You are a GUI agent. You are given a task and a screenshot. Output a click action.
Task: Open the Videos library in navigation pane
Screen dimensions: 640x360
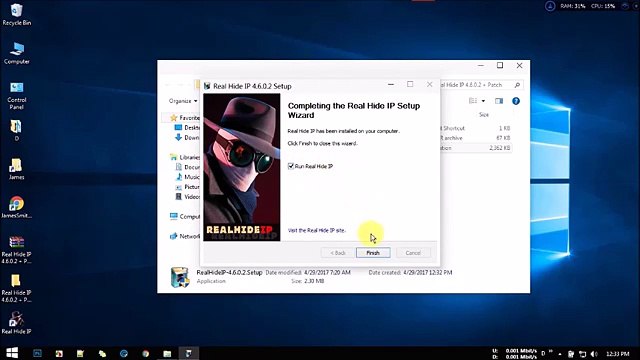click(x=187, y=196)
